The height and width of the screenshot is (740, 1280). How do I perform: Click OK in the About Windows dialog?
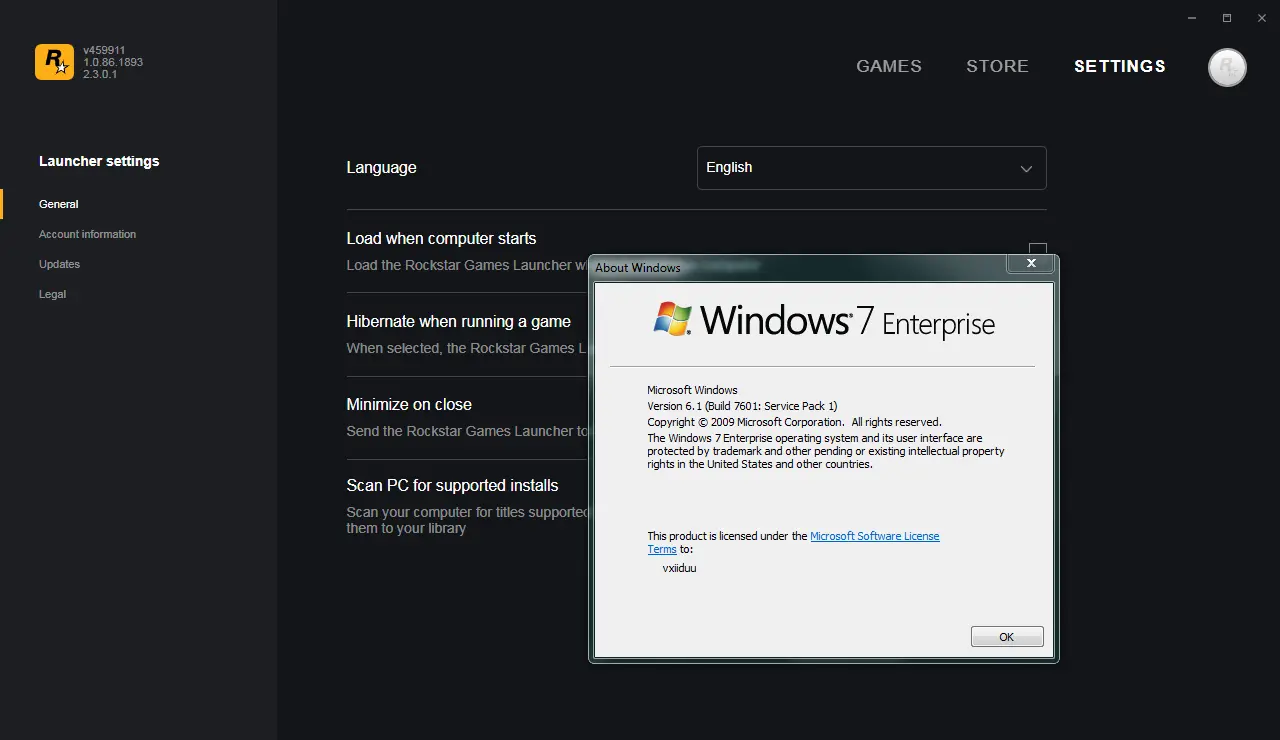[x=1007, y=637]
